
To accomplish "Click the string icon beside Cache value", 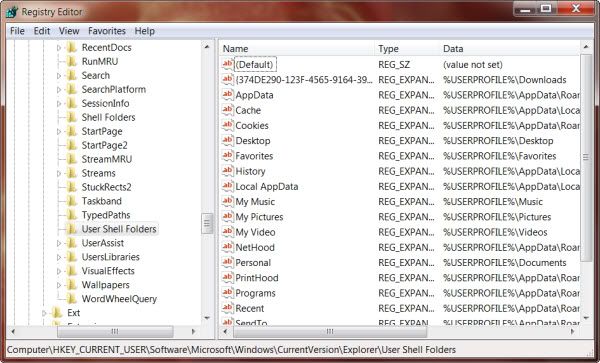I will pyautogui.click(x=227, y=110).
